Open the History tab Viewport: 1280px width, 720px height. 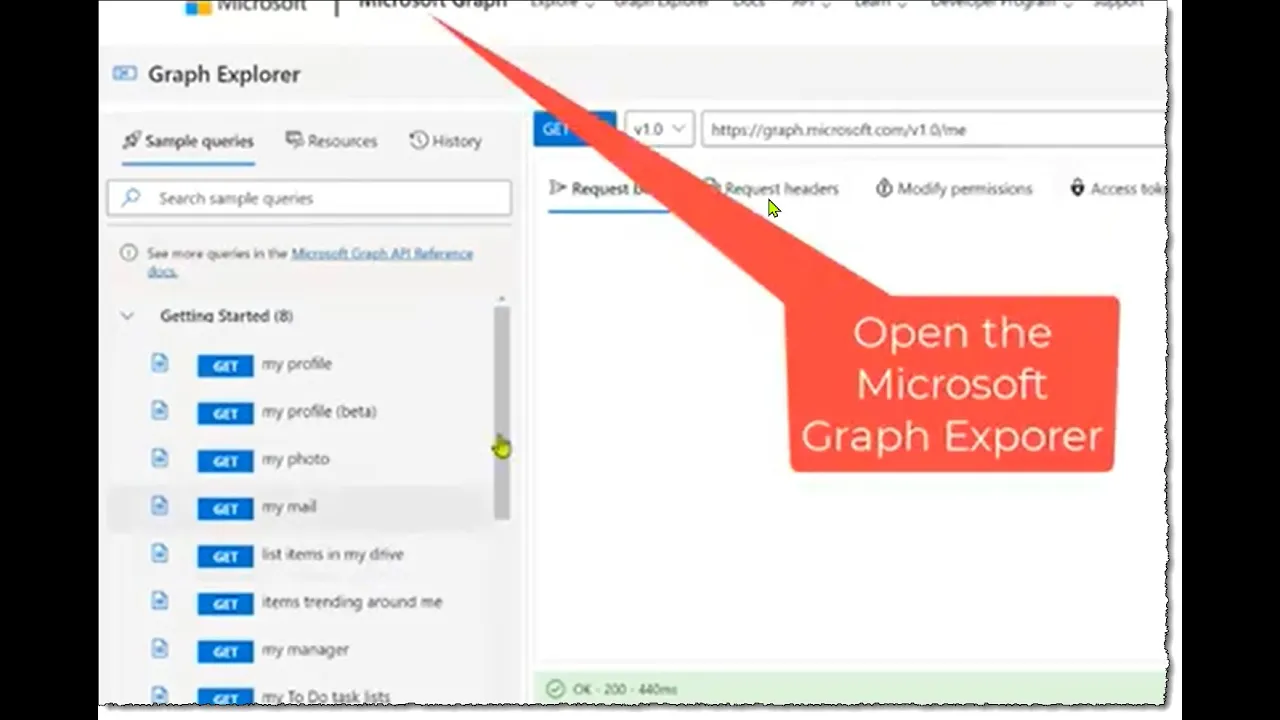[446, 141]
